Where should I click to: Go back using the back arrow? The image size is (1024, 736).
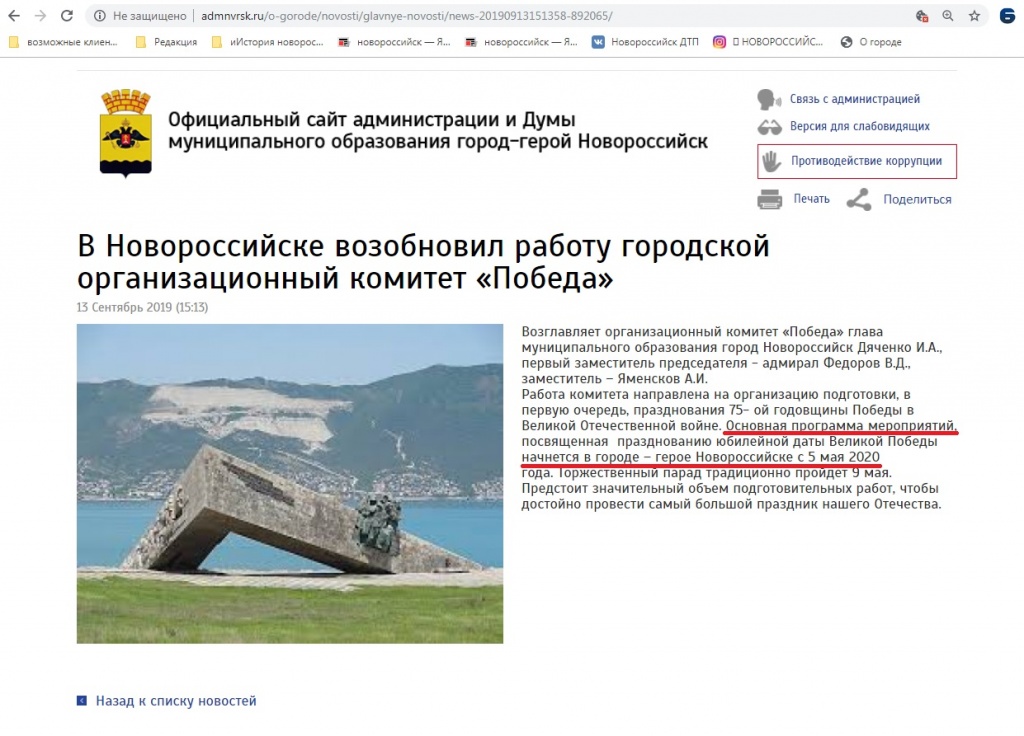[x=15, y=15]
